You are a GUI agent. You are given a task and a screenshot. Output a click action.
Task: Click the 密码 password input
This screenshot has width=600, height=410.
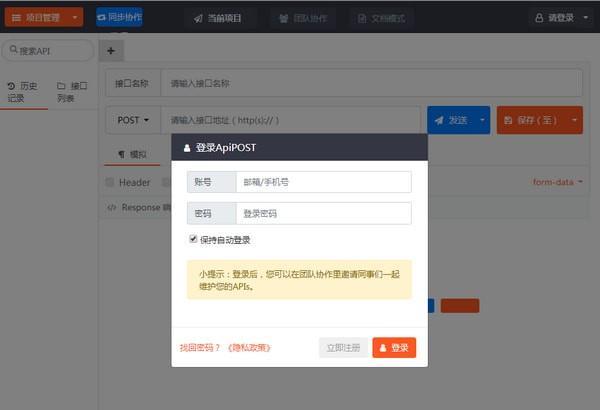tap(324, 213)
